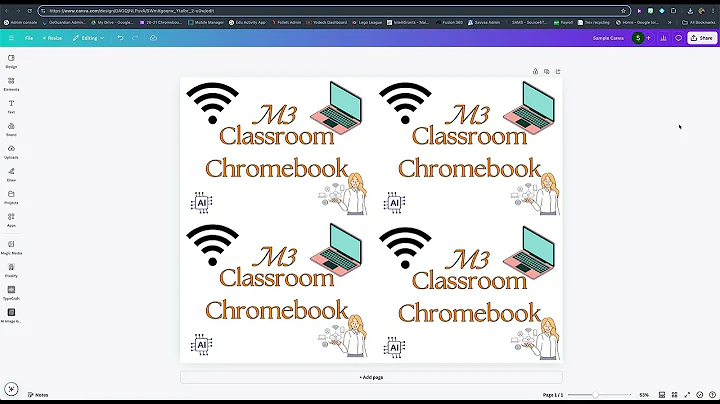Lock the page using lock icon
The height and width of the screenshot is (404, 720).
(x=535, y=72)
